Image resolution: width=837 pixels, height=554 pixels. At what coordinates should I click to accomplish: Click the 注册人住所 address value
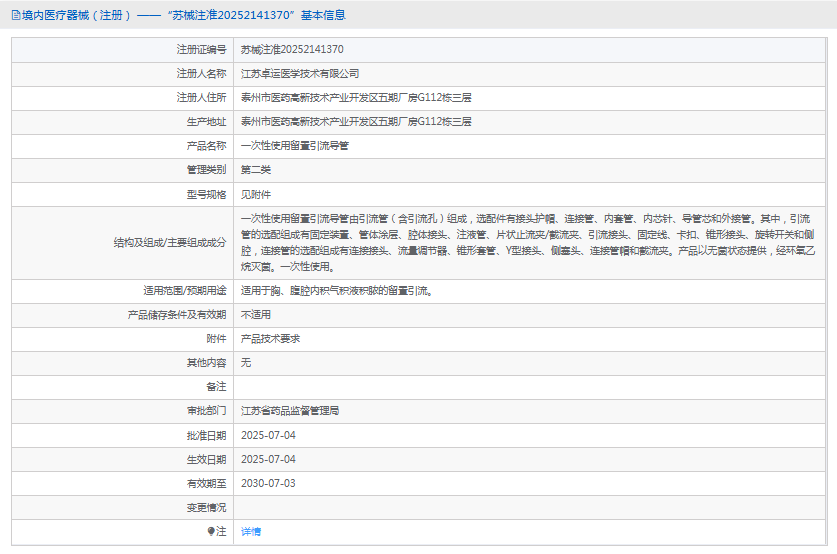(x=356, y=98)
